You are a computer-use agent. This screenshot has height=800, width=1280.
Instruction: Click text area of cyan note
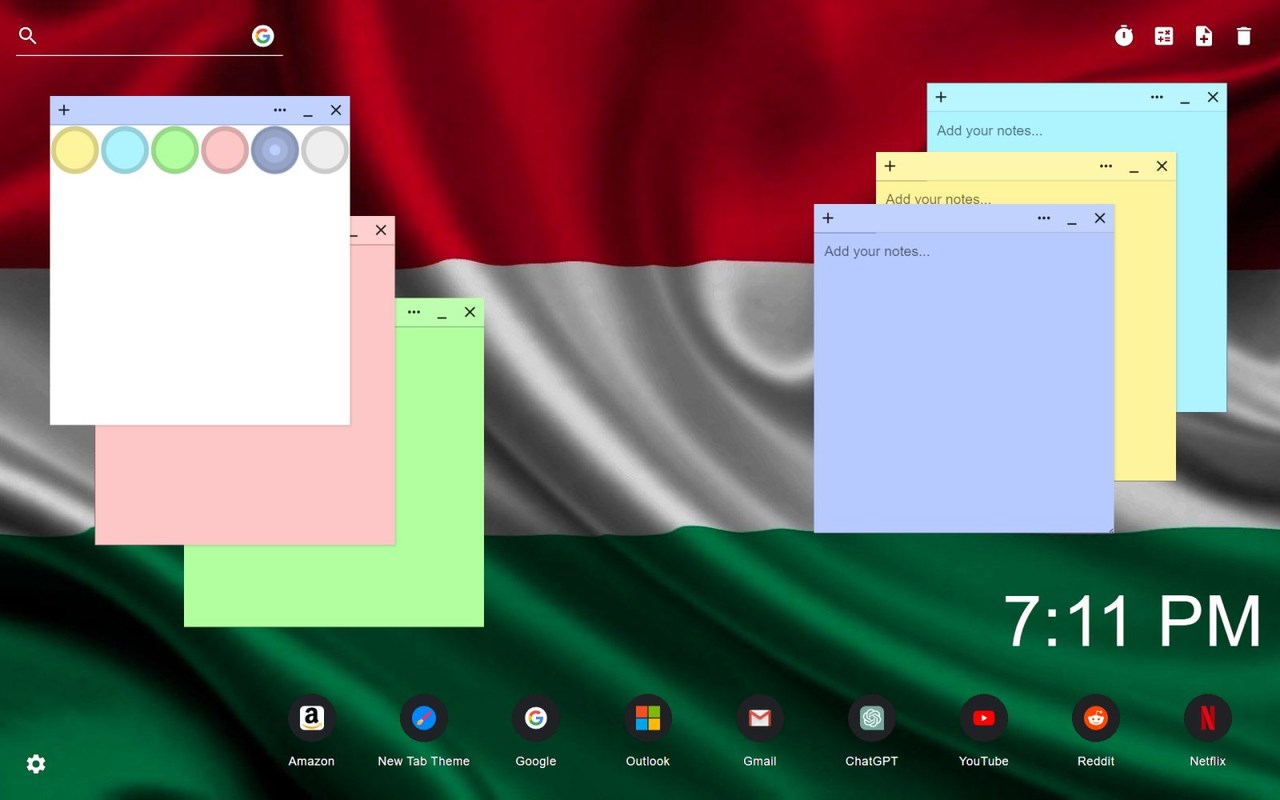1076,131
